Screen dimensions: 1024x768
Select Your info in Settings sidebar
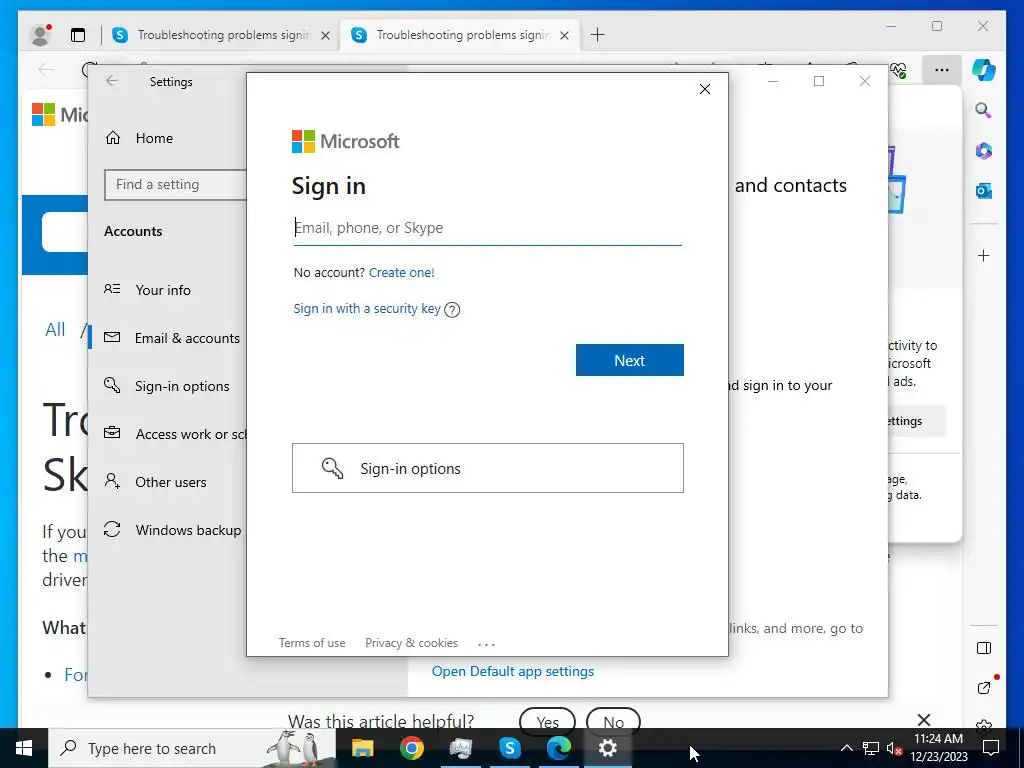pos(163,290)
